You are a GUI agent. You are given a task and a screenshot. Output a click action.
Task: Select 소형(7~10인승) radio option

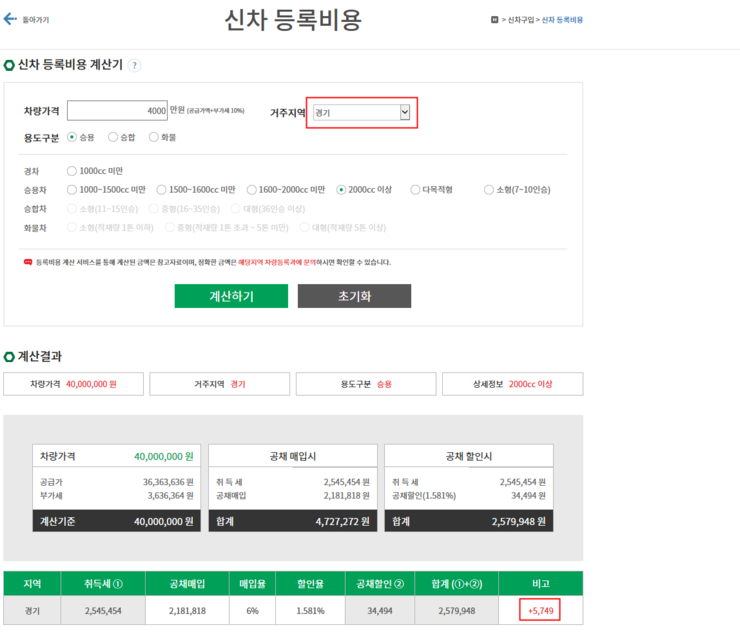[x=489, y=189]
